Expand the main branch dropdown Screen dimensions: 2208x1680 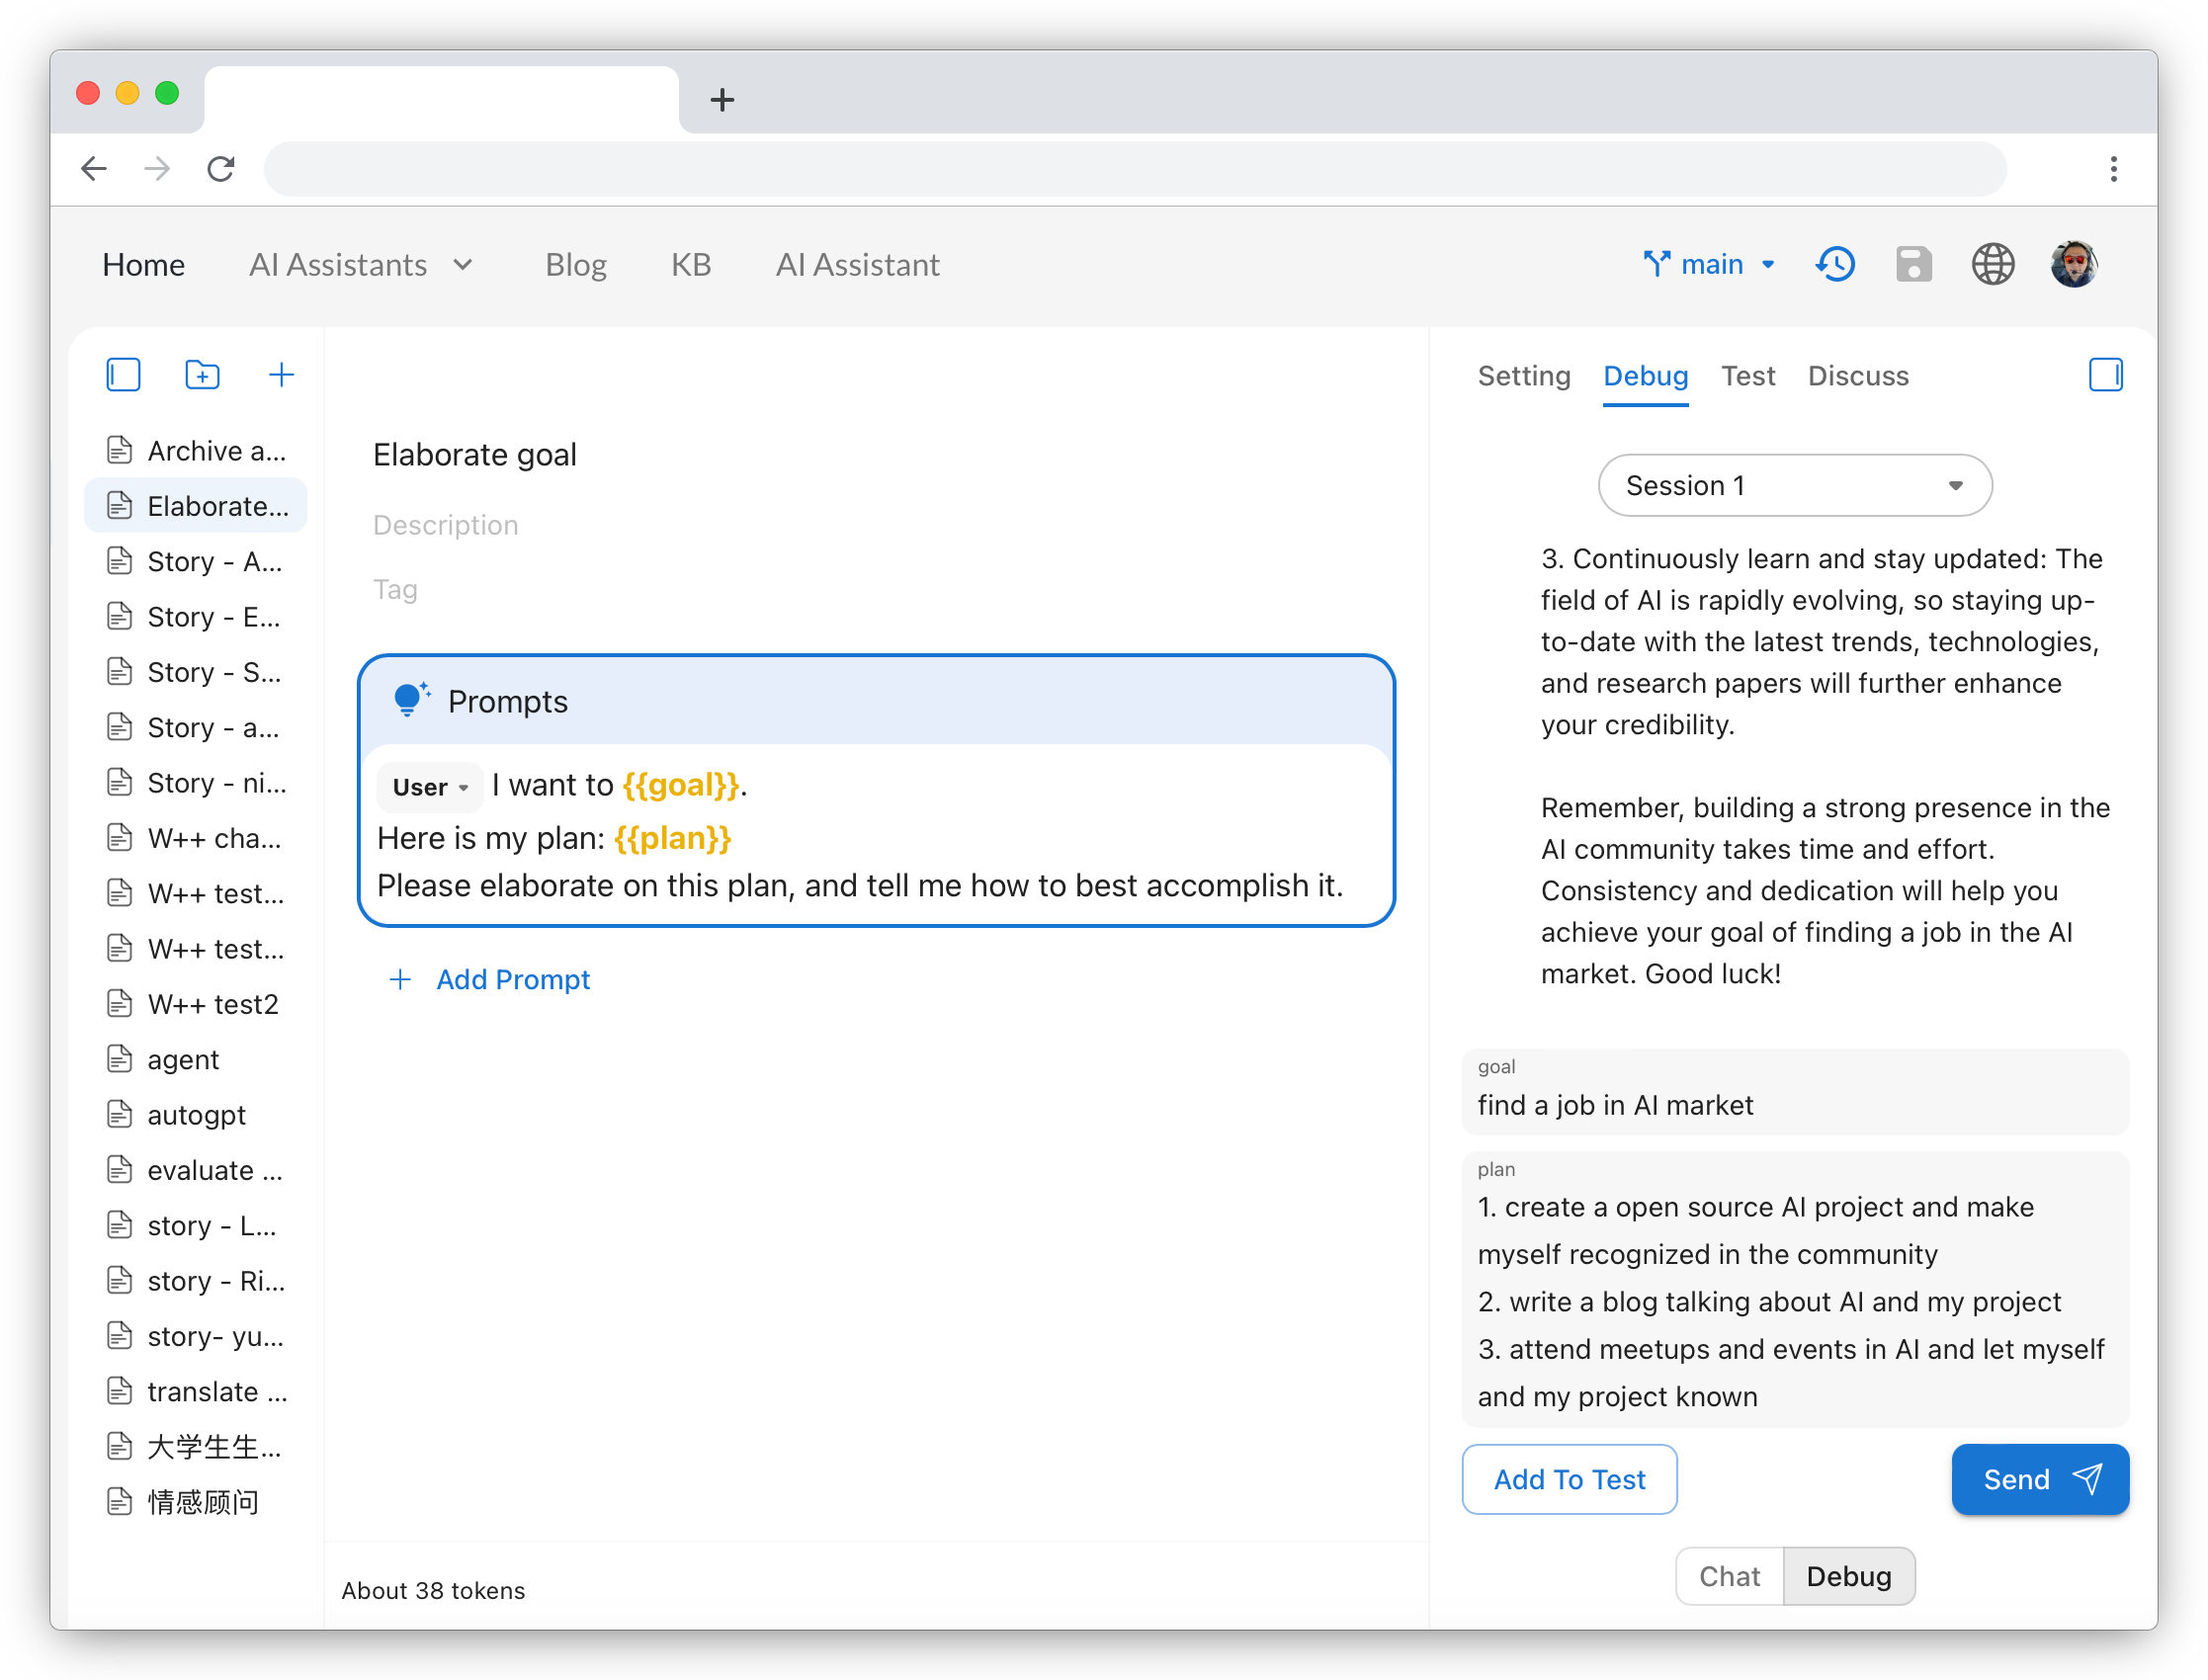[x=1710, y=265]
